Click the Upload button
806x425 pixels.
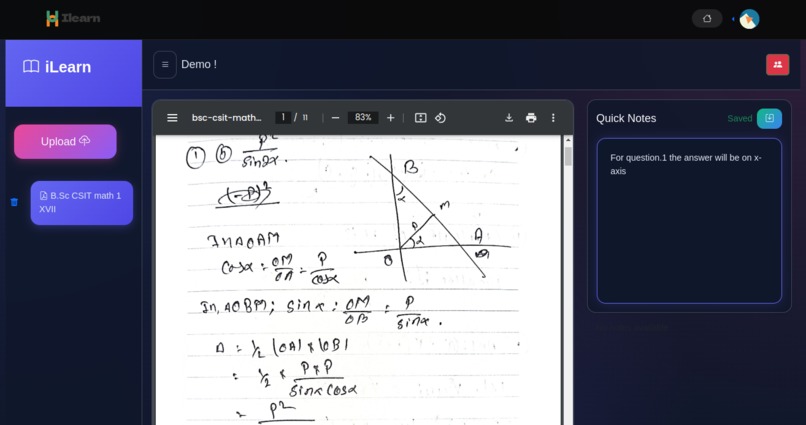click(x=65, y=141)
